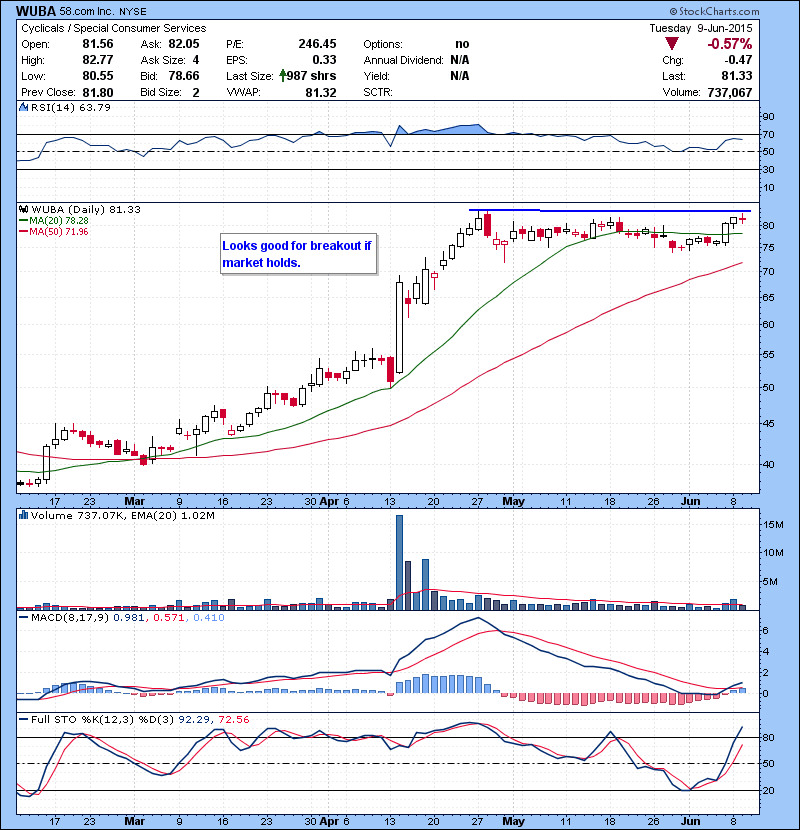Select the High value 82.77
Image resolution: width=800 pixels, height=830 pixels.
(98, 60)
